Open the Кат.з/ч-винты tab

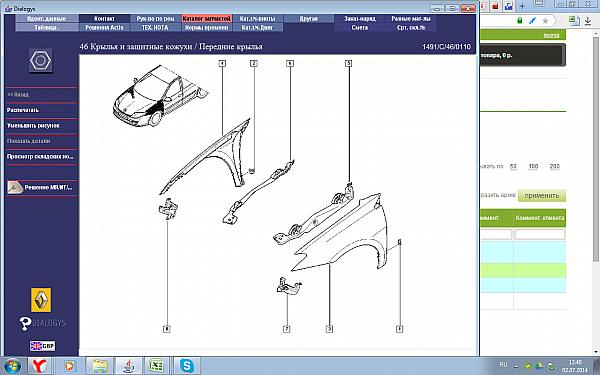coord(258,18)
